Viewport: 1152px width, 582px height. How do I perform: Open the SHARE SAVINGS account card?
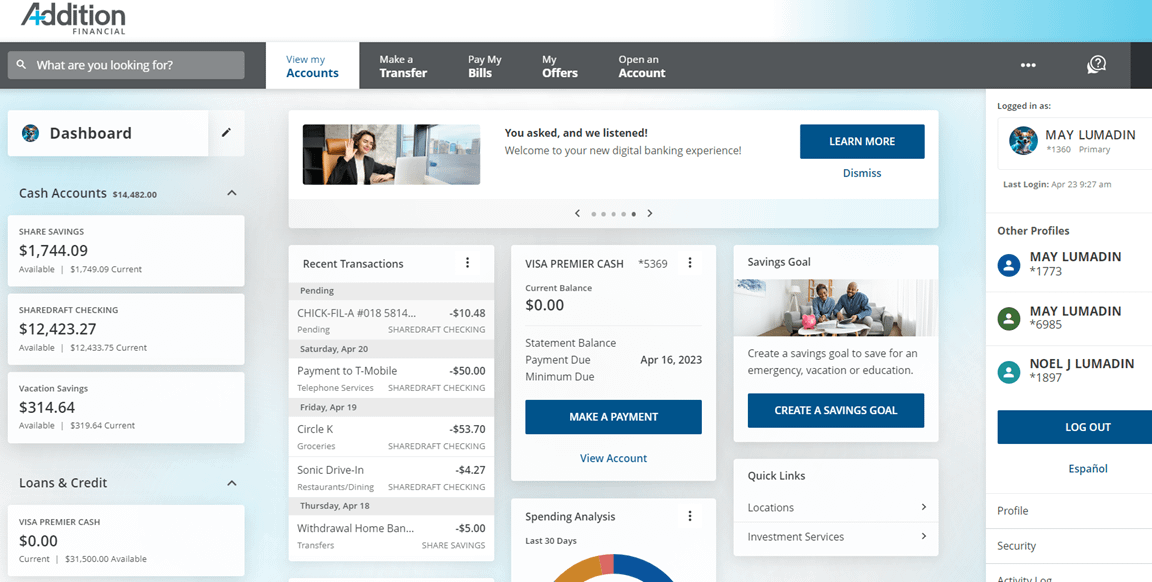[126, 251]
